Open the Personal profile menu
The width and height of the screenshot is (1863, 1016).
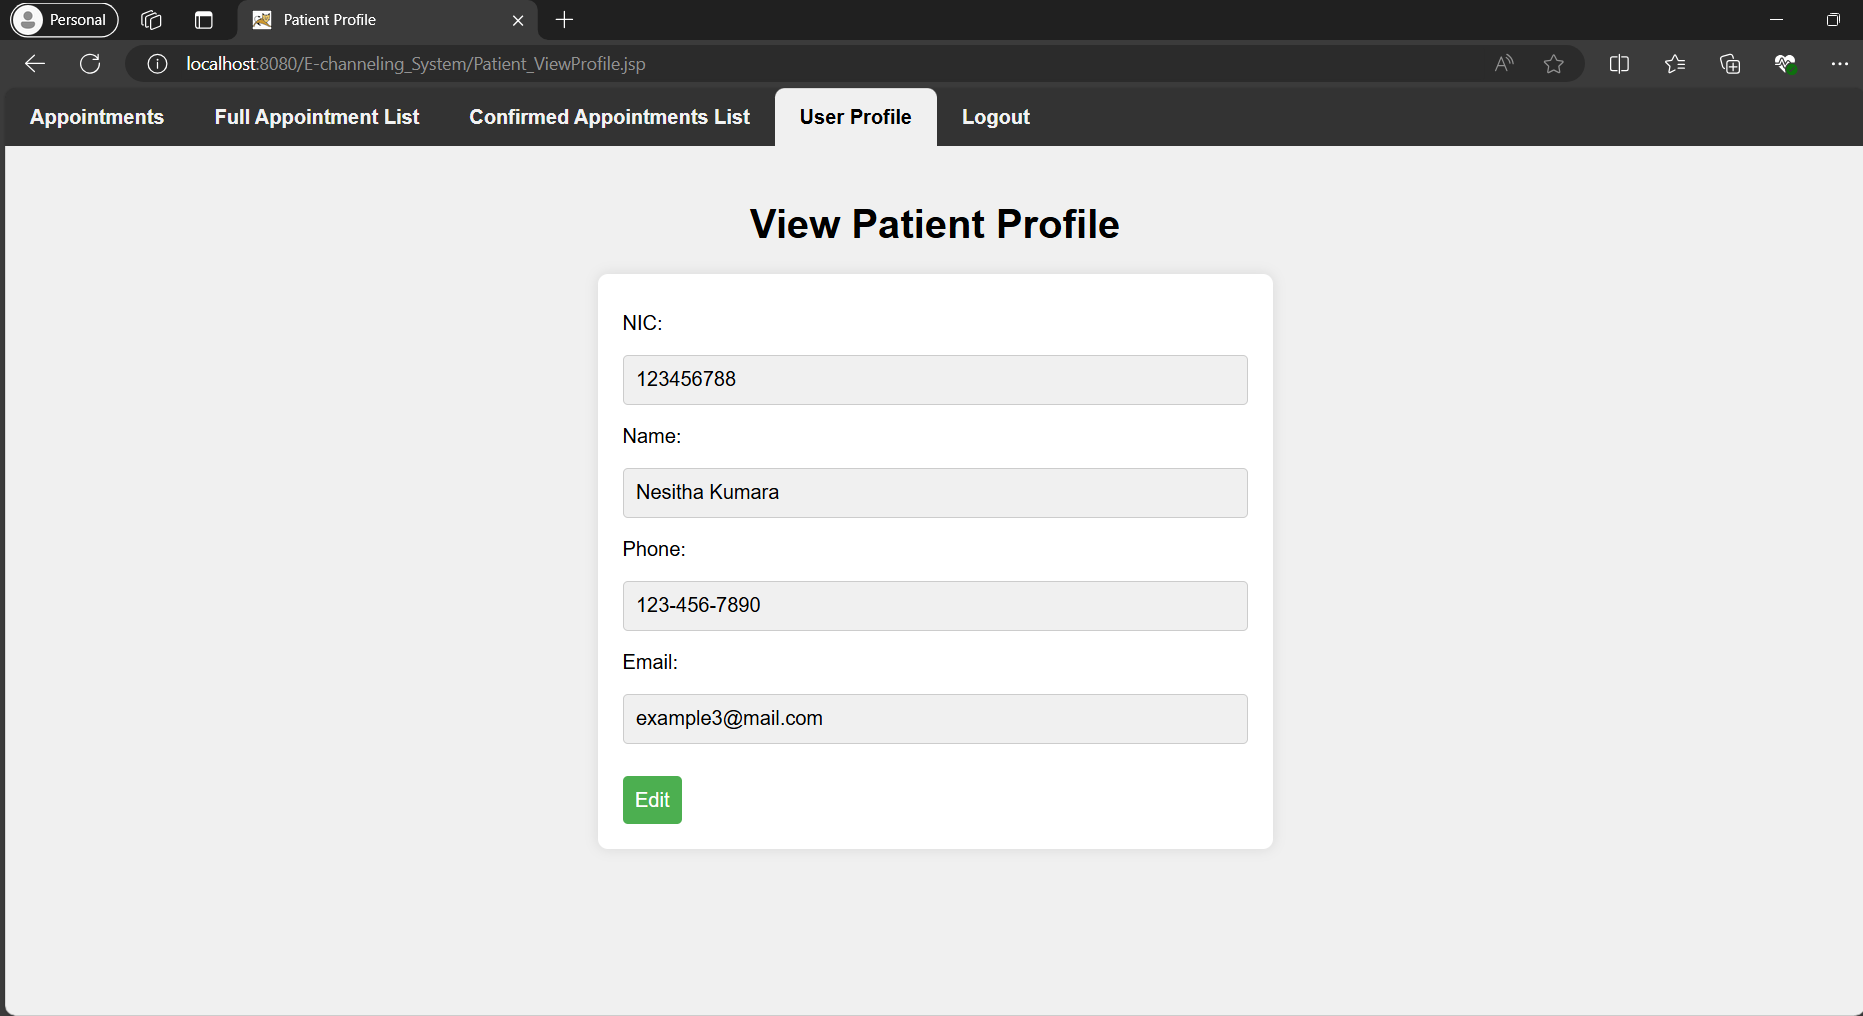(x=65, y=20)
